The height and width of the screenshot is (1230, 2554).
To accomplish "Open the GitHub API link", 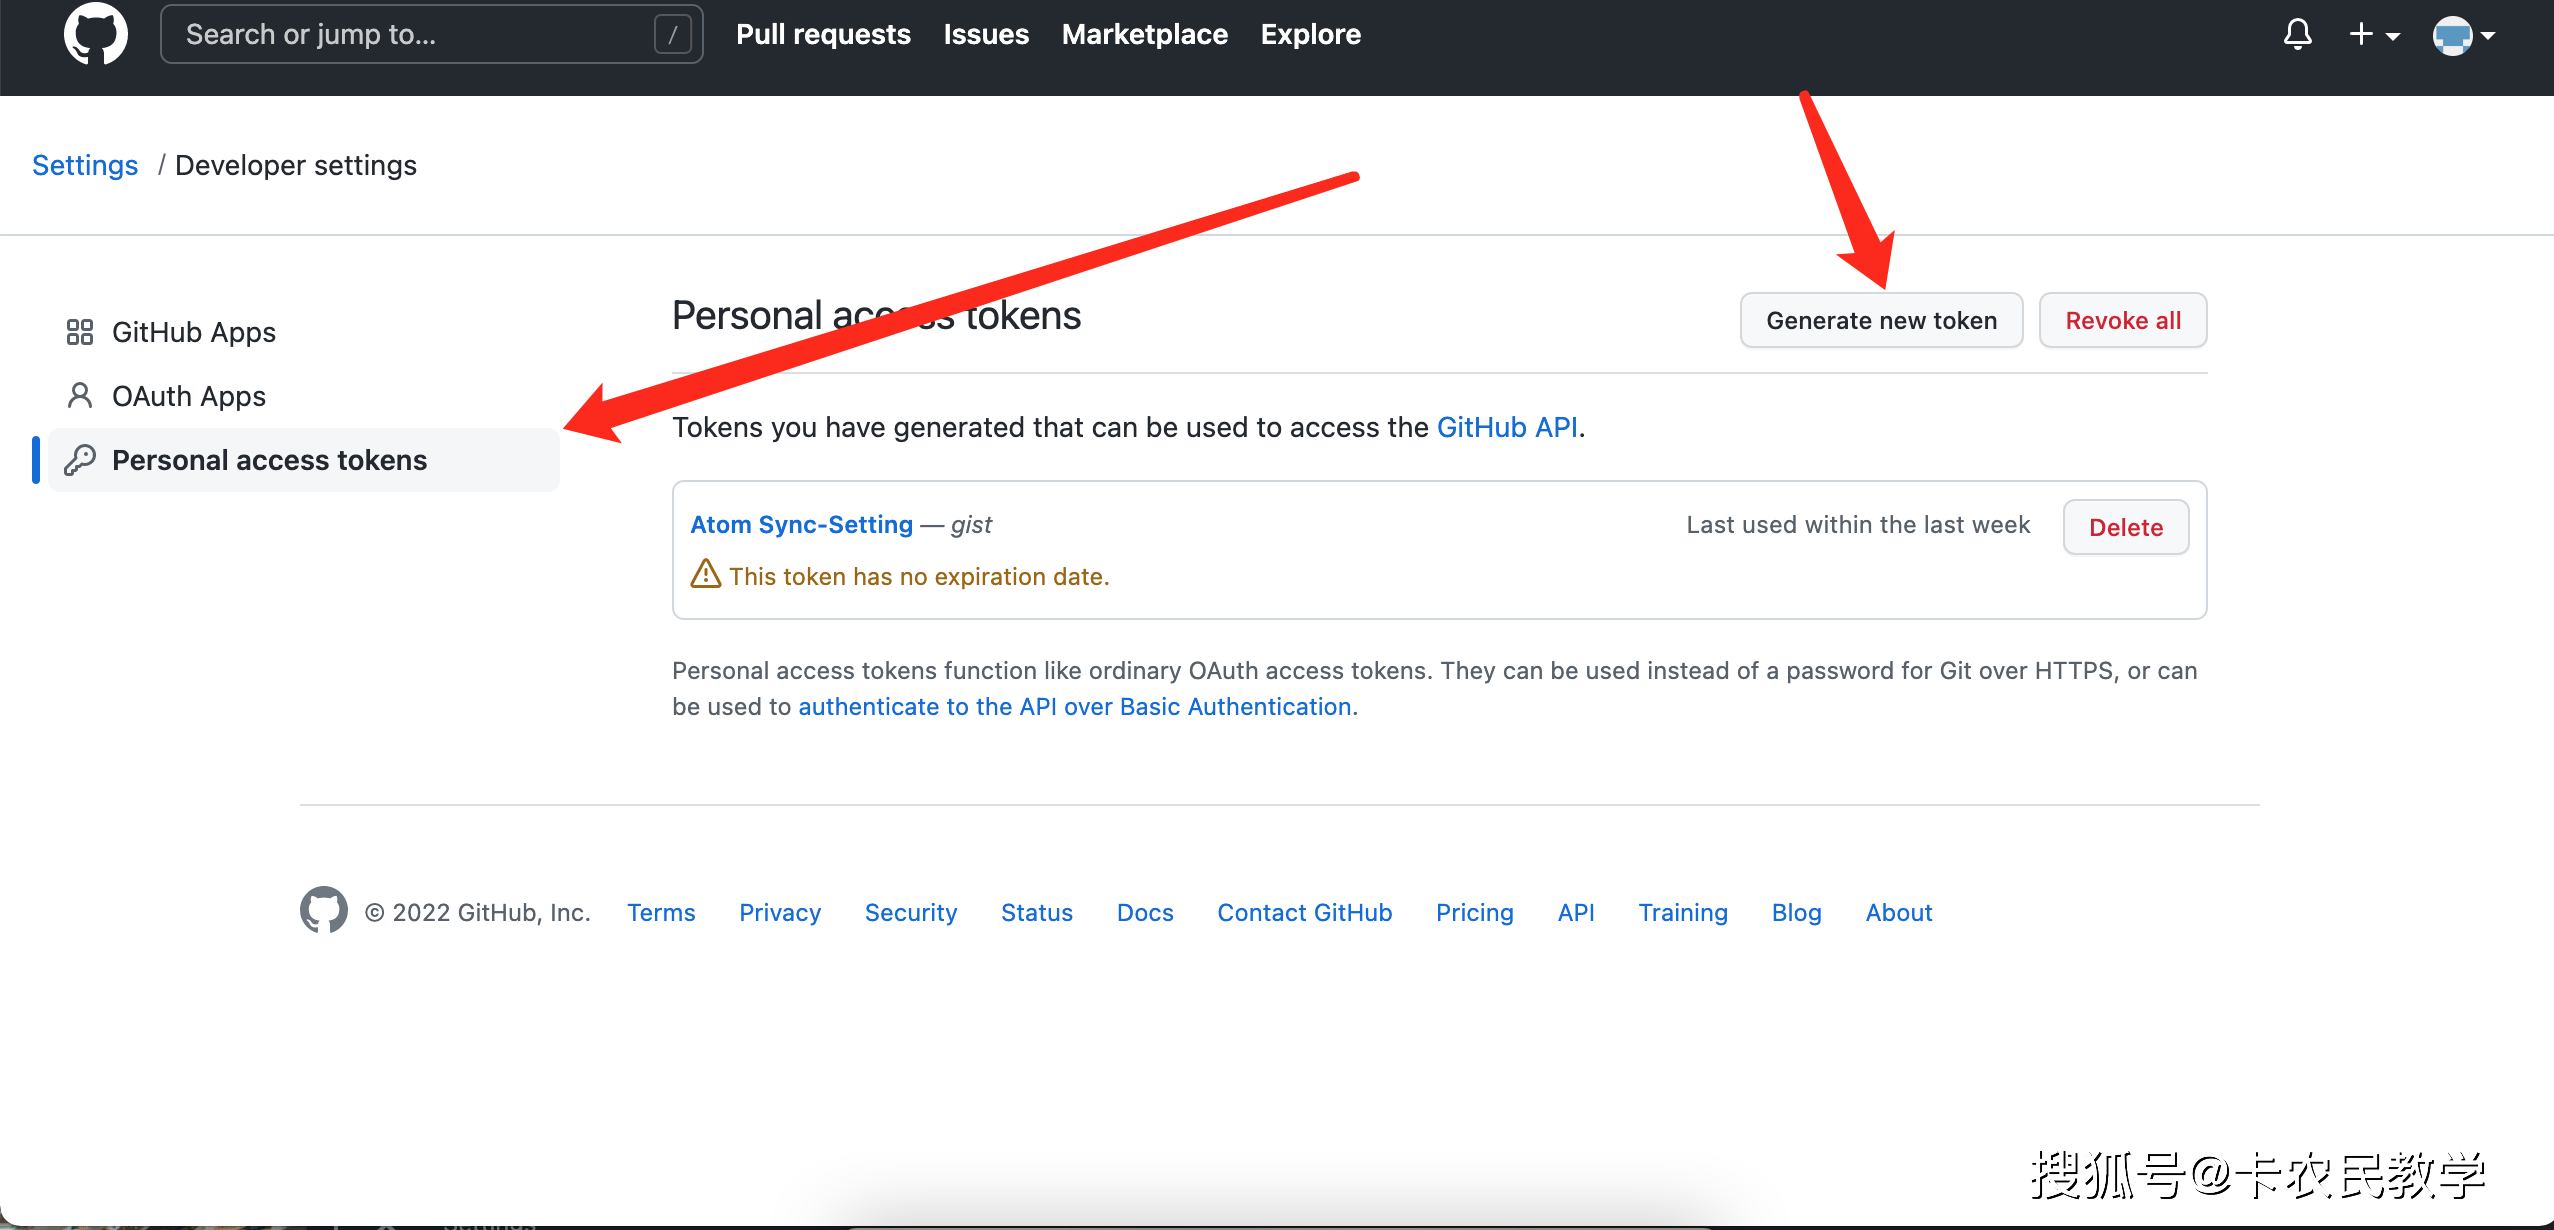I will (x=1507, y=427).
